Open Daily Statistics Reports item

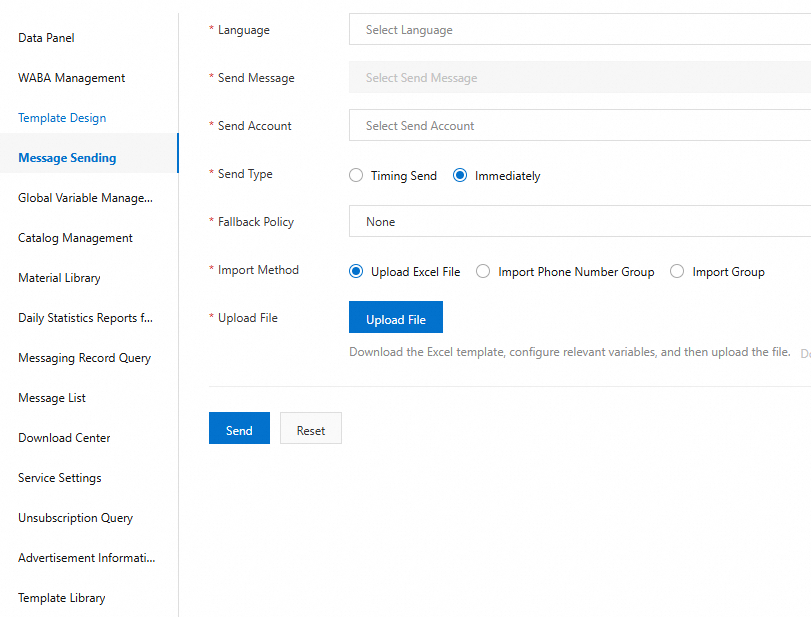(x=85, y=318)
